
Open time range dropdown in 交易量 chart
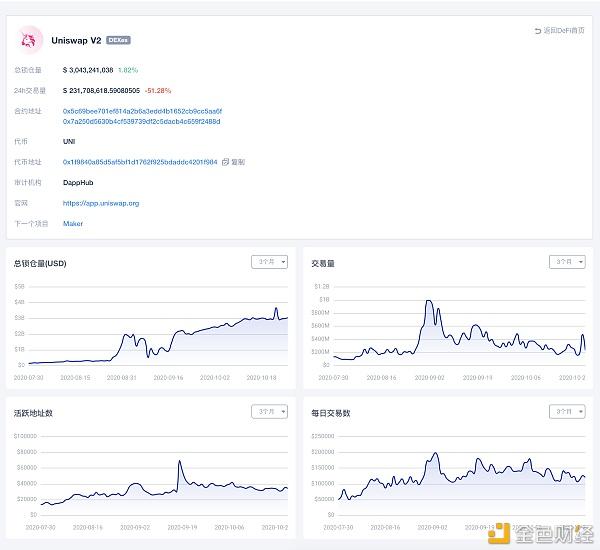(567, 262)
